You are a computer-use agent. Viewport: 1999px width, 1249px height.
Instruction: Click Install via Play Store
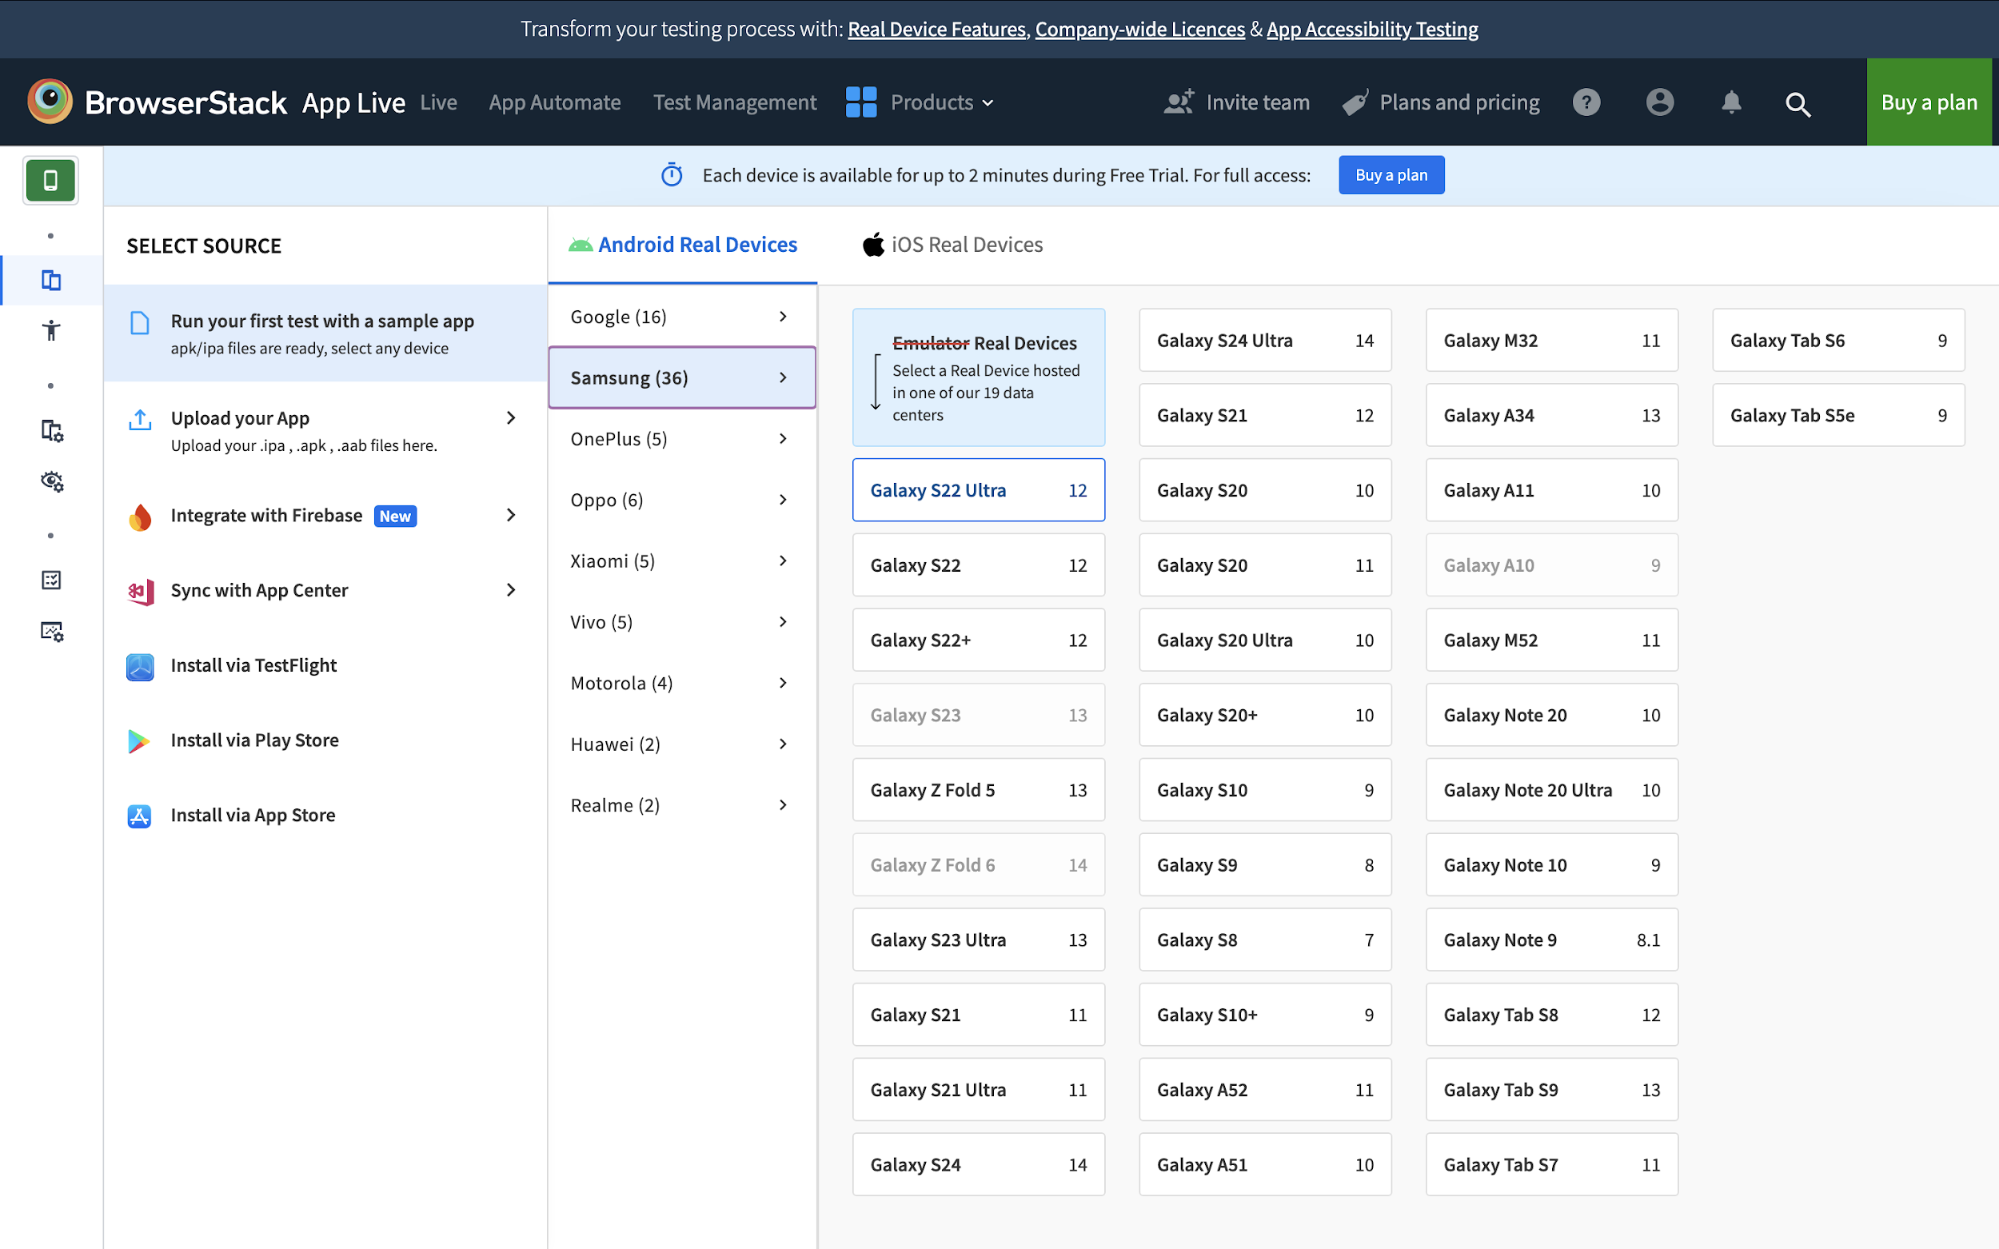click(x=254, y=740)
